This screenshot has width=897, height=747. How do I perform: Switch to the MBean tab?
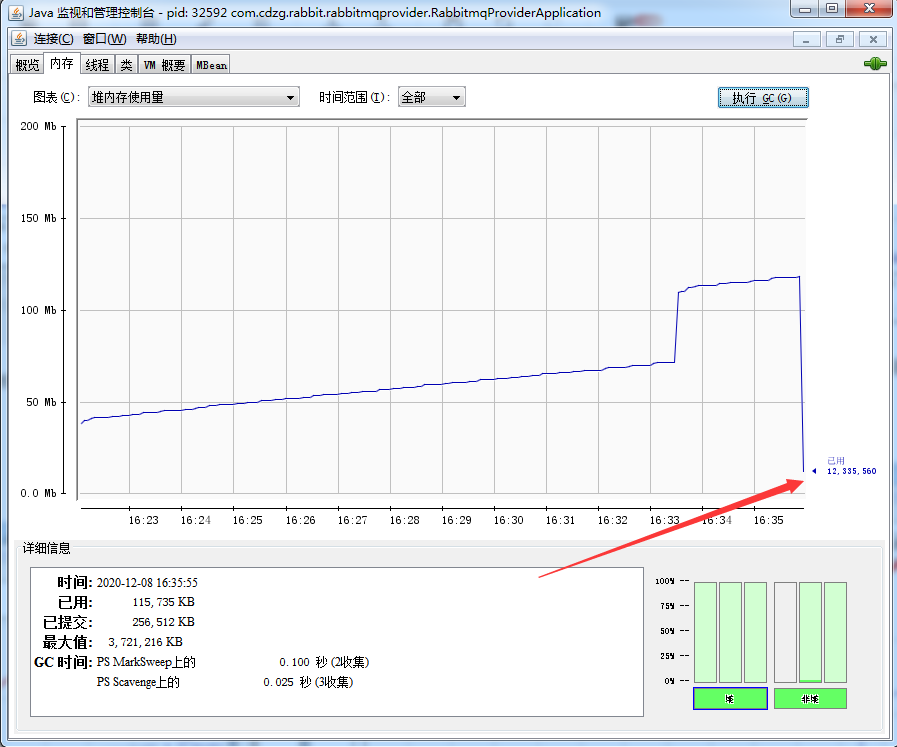pos(211,65)
